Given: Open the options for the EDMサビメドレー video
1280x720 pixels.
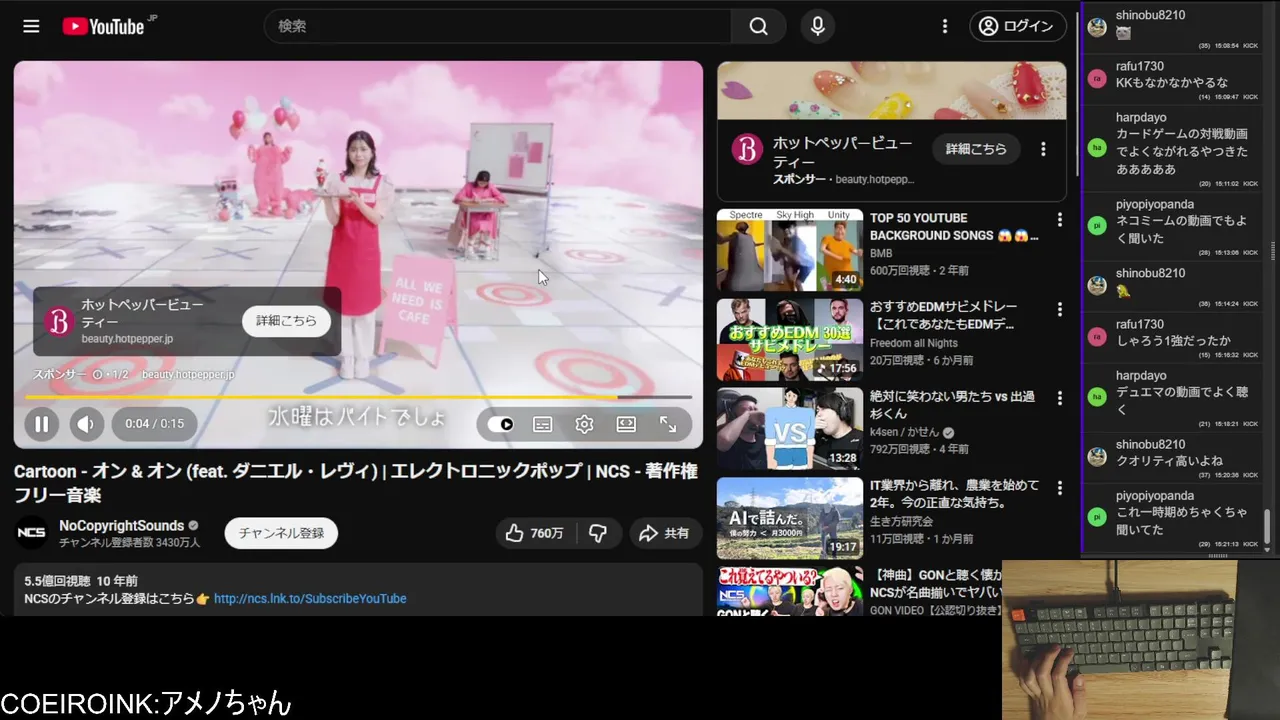Looking at the screenshot, I should tap(1060, 308).
